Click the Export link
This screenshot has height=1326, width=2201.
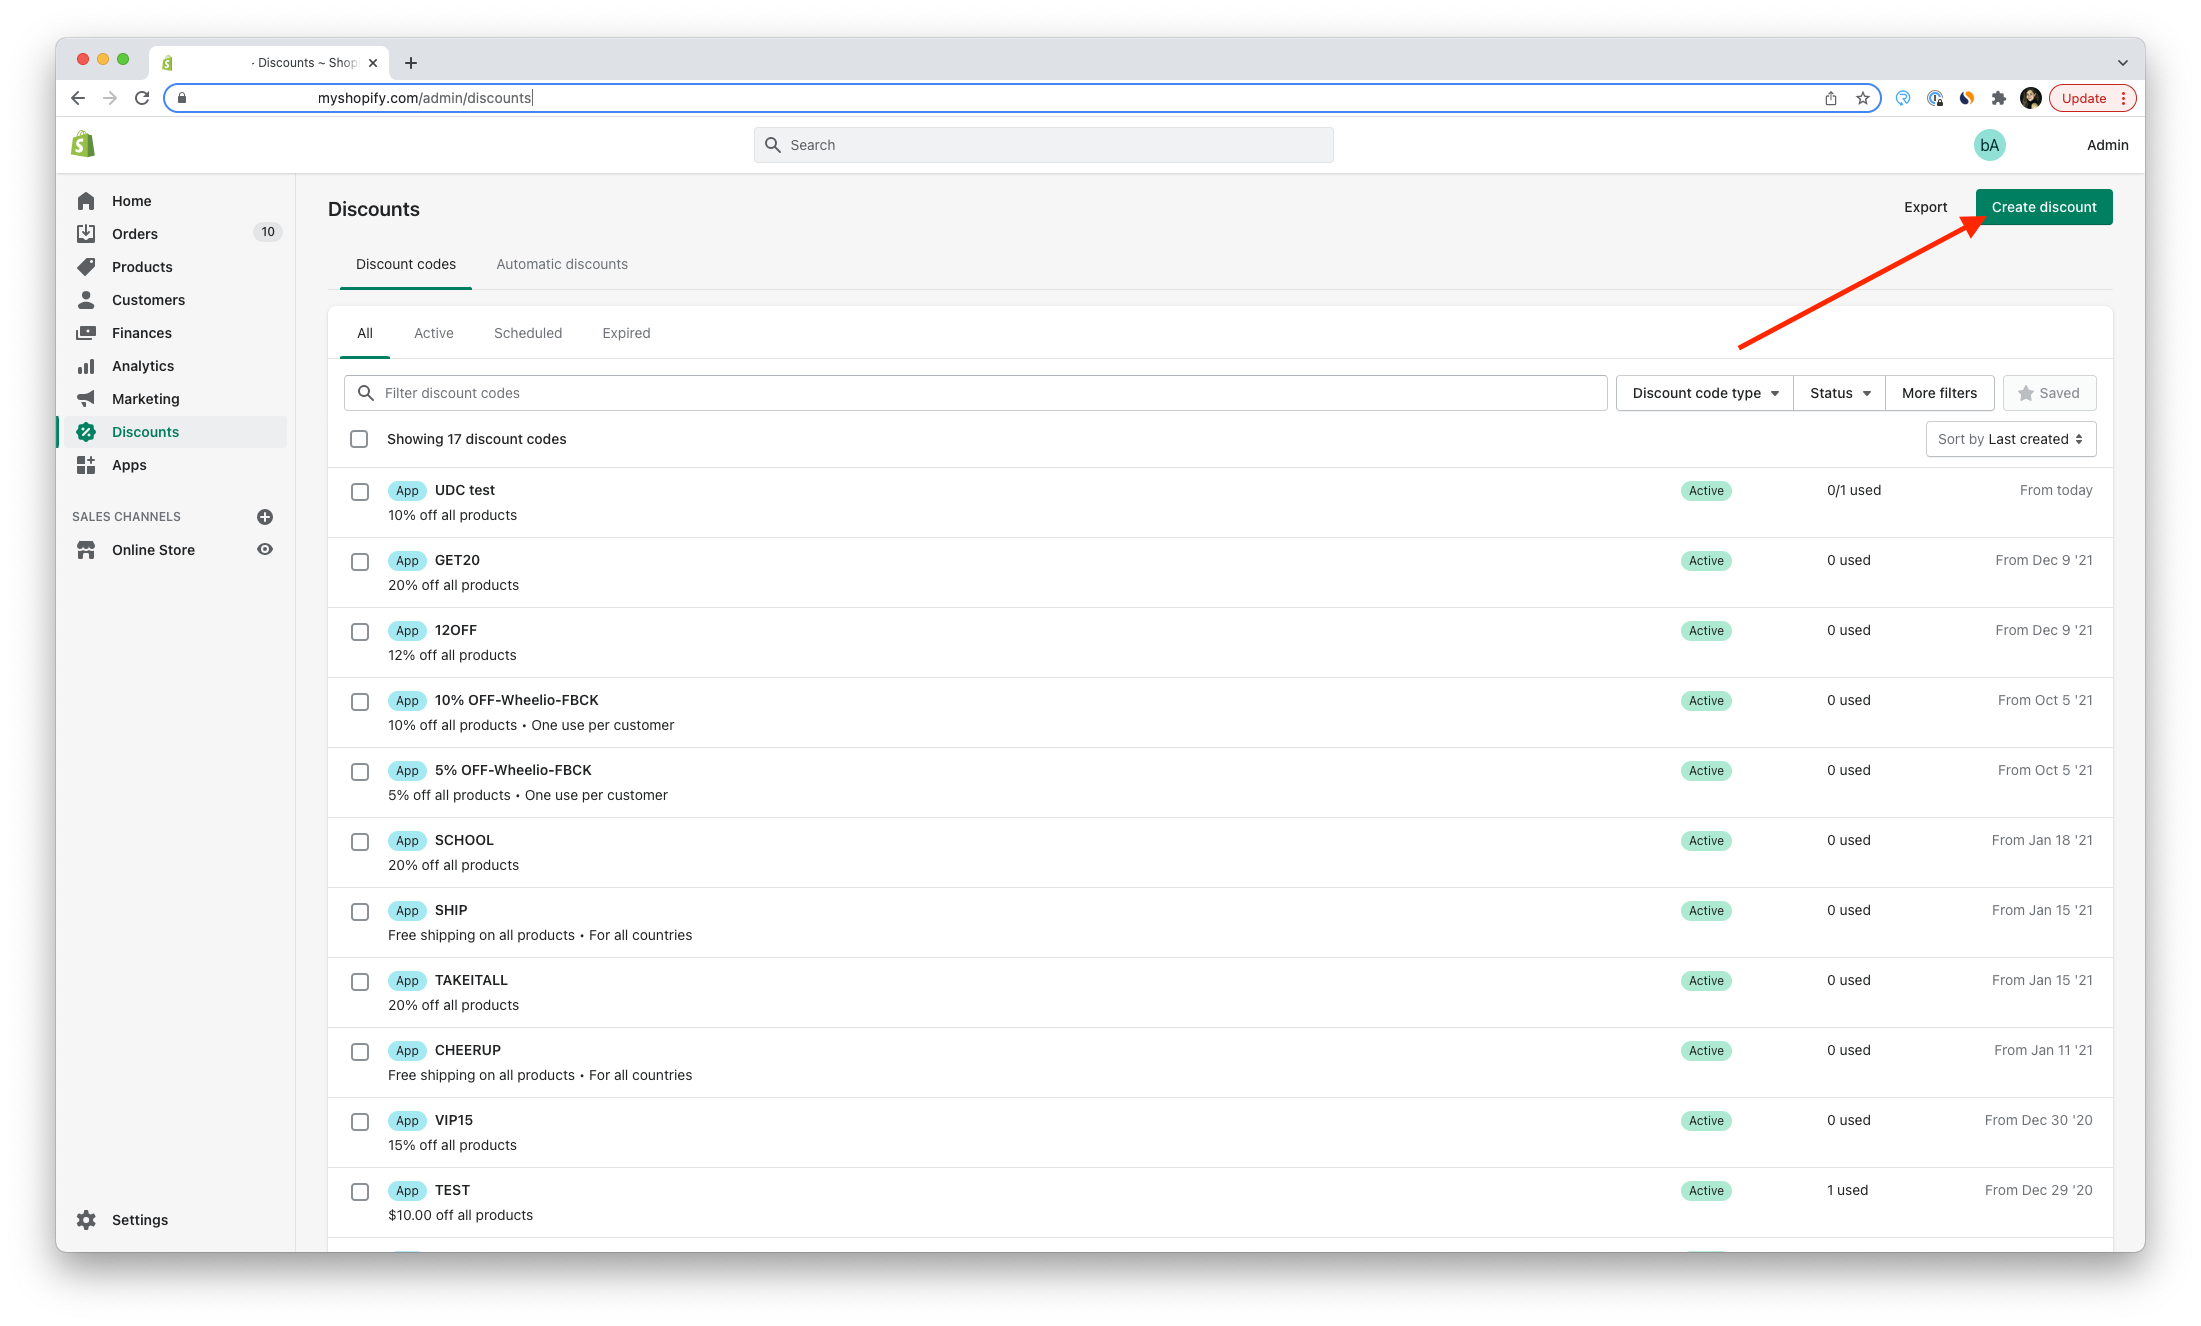click(1925, 207)
